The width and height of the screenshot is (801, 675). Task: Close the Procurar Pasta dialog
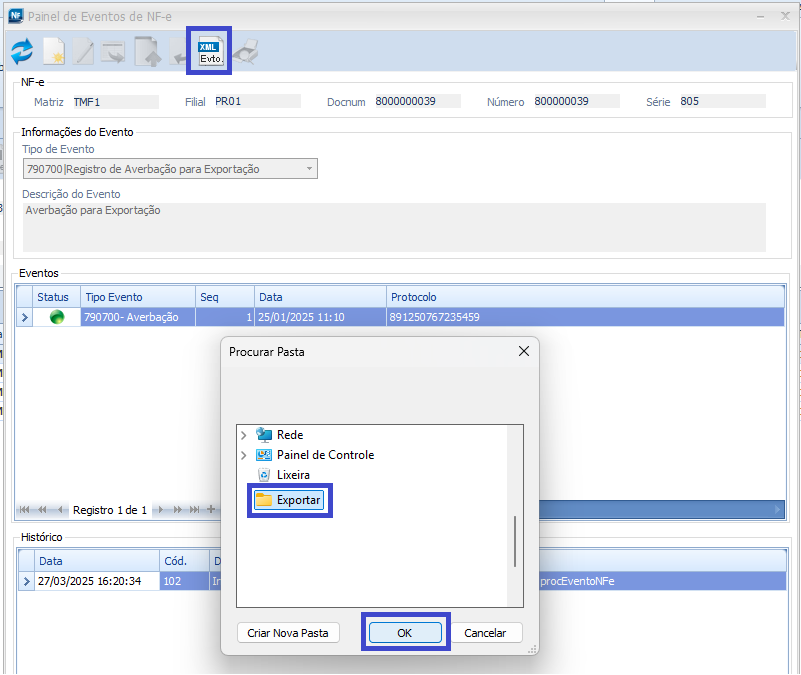tap(524, 351)
